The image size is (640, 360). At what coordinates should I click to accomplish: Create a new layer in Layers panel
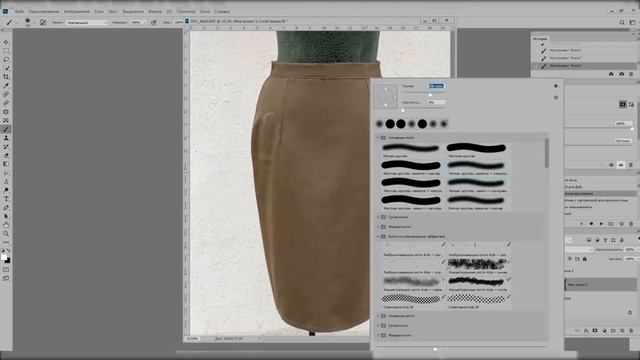[x=622, y=331]
